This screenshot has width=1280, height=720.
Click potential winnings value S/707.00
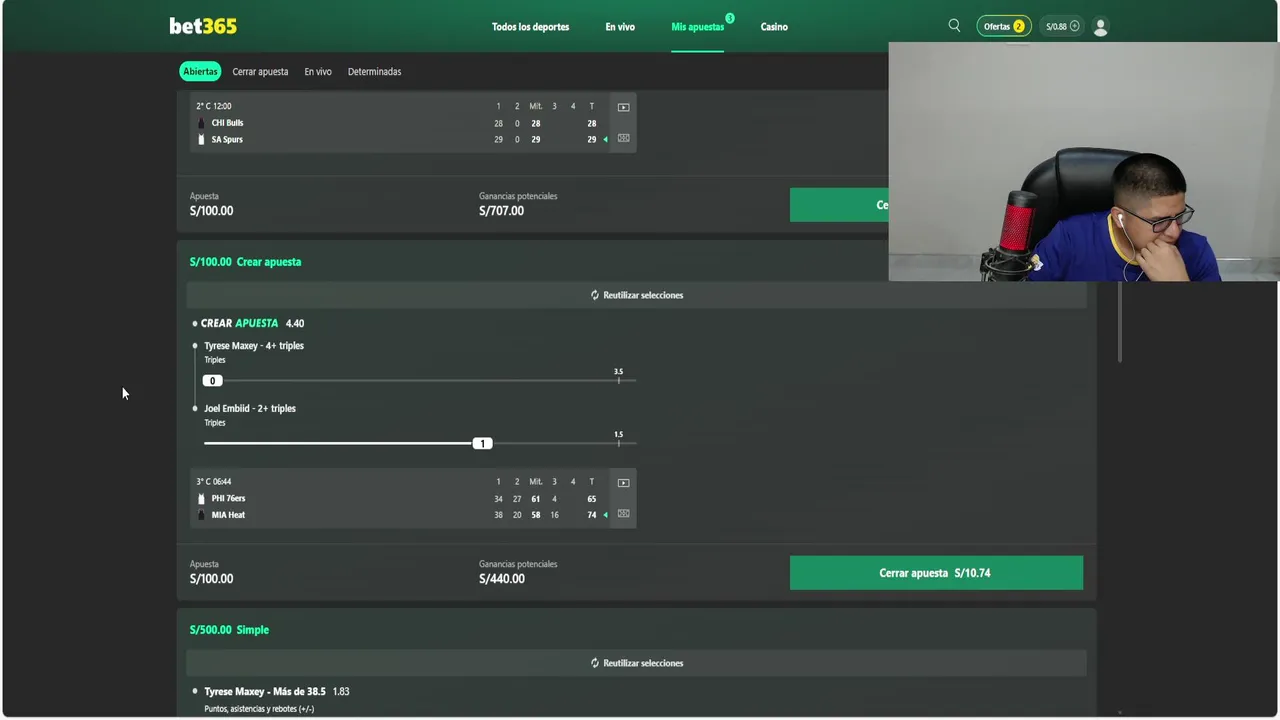[501, 211]
